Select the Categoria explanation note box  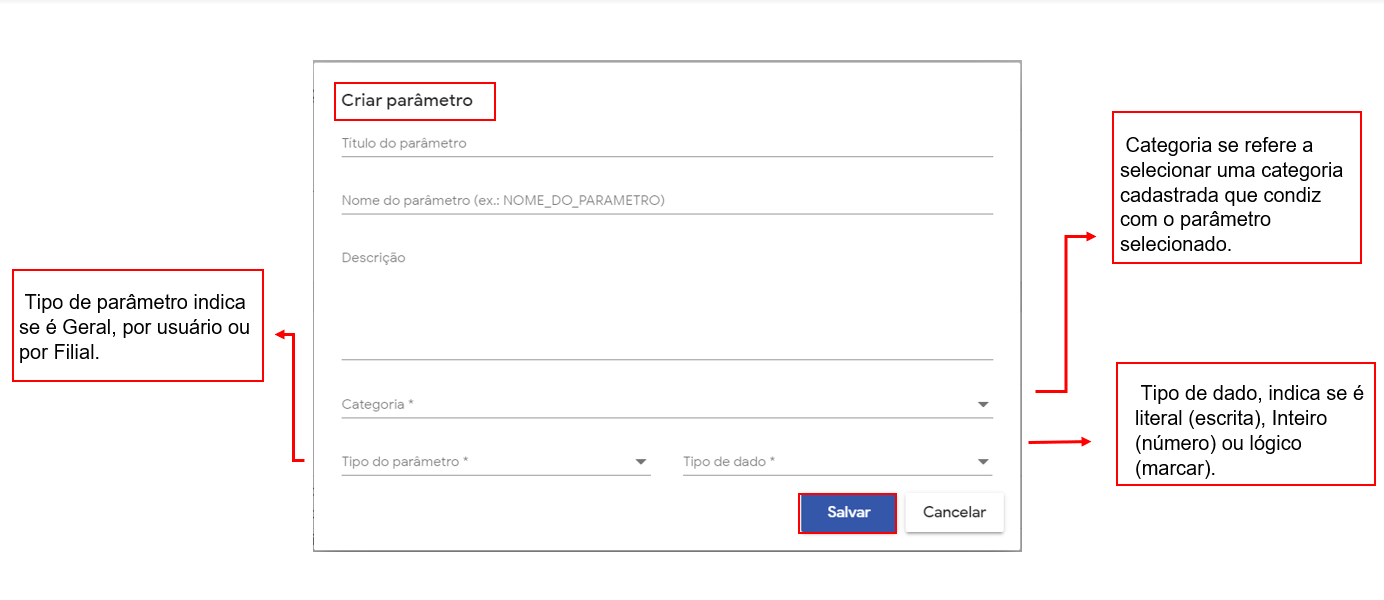[x=1236, y=187]
